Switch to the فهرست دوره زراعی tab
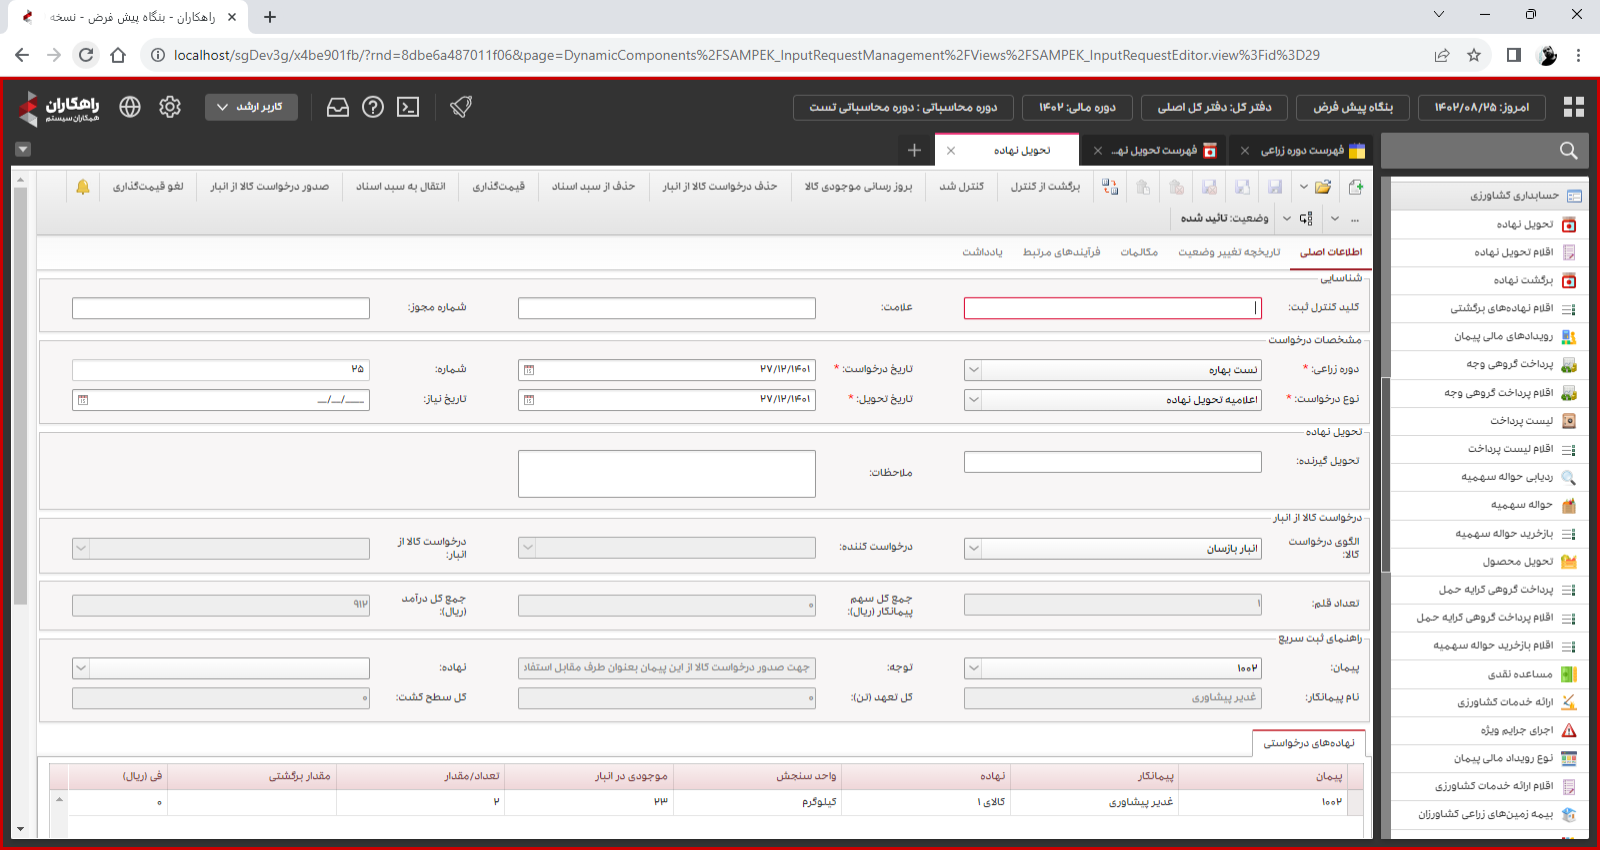The width and height of the screenshot is (1600, 850). point(1301,151)
